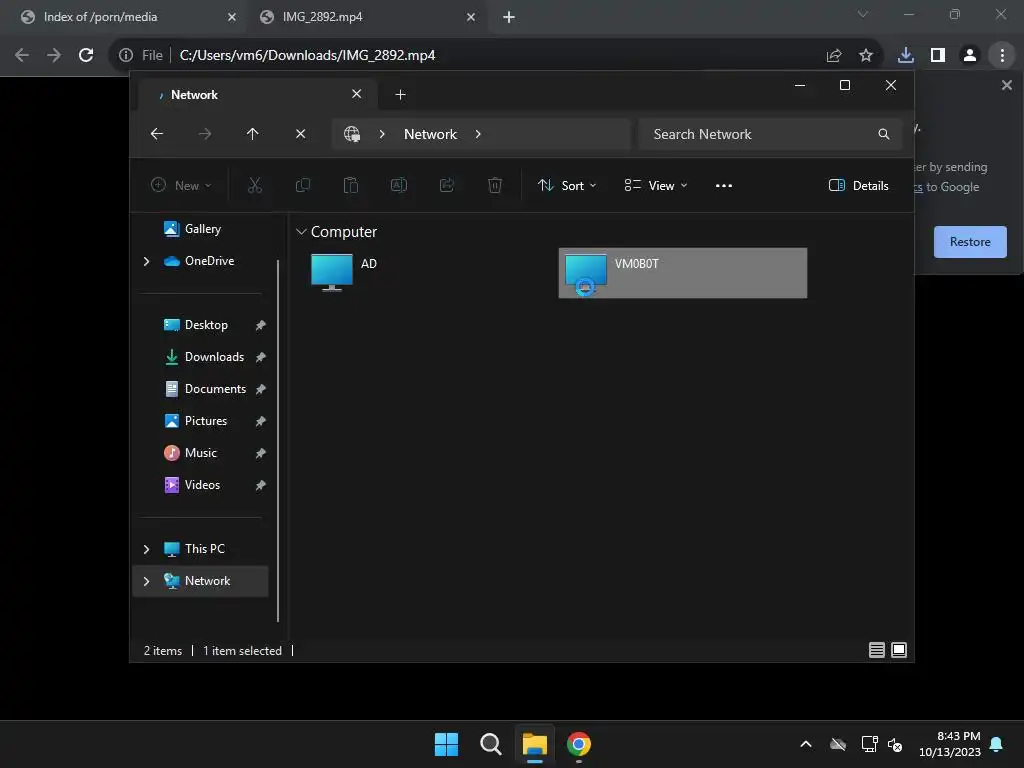Click the chevron before Network in address bar
This screenshot has height=768, width=1024.
(382, 134)
